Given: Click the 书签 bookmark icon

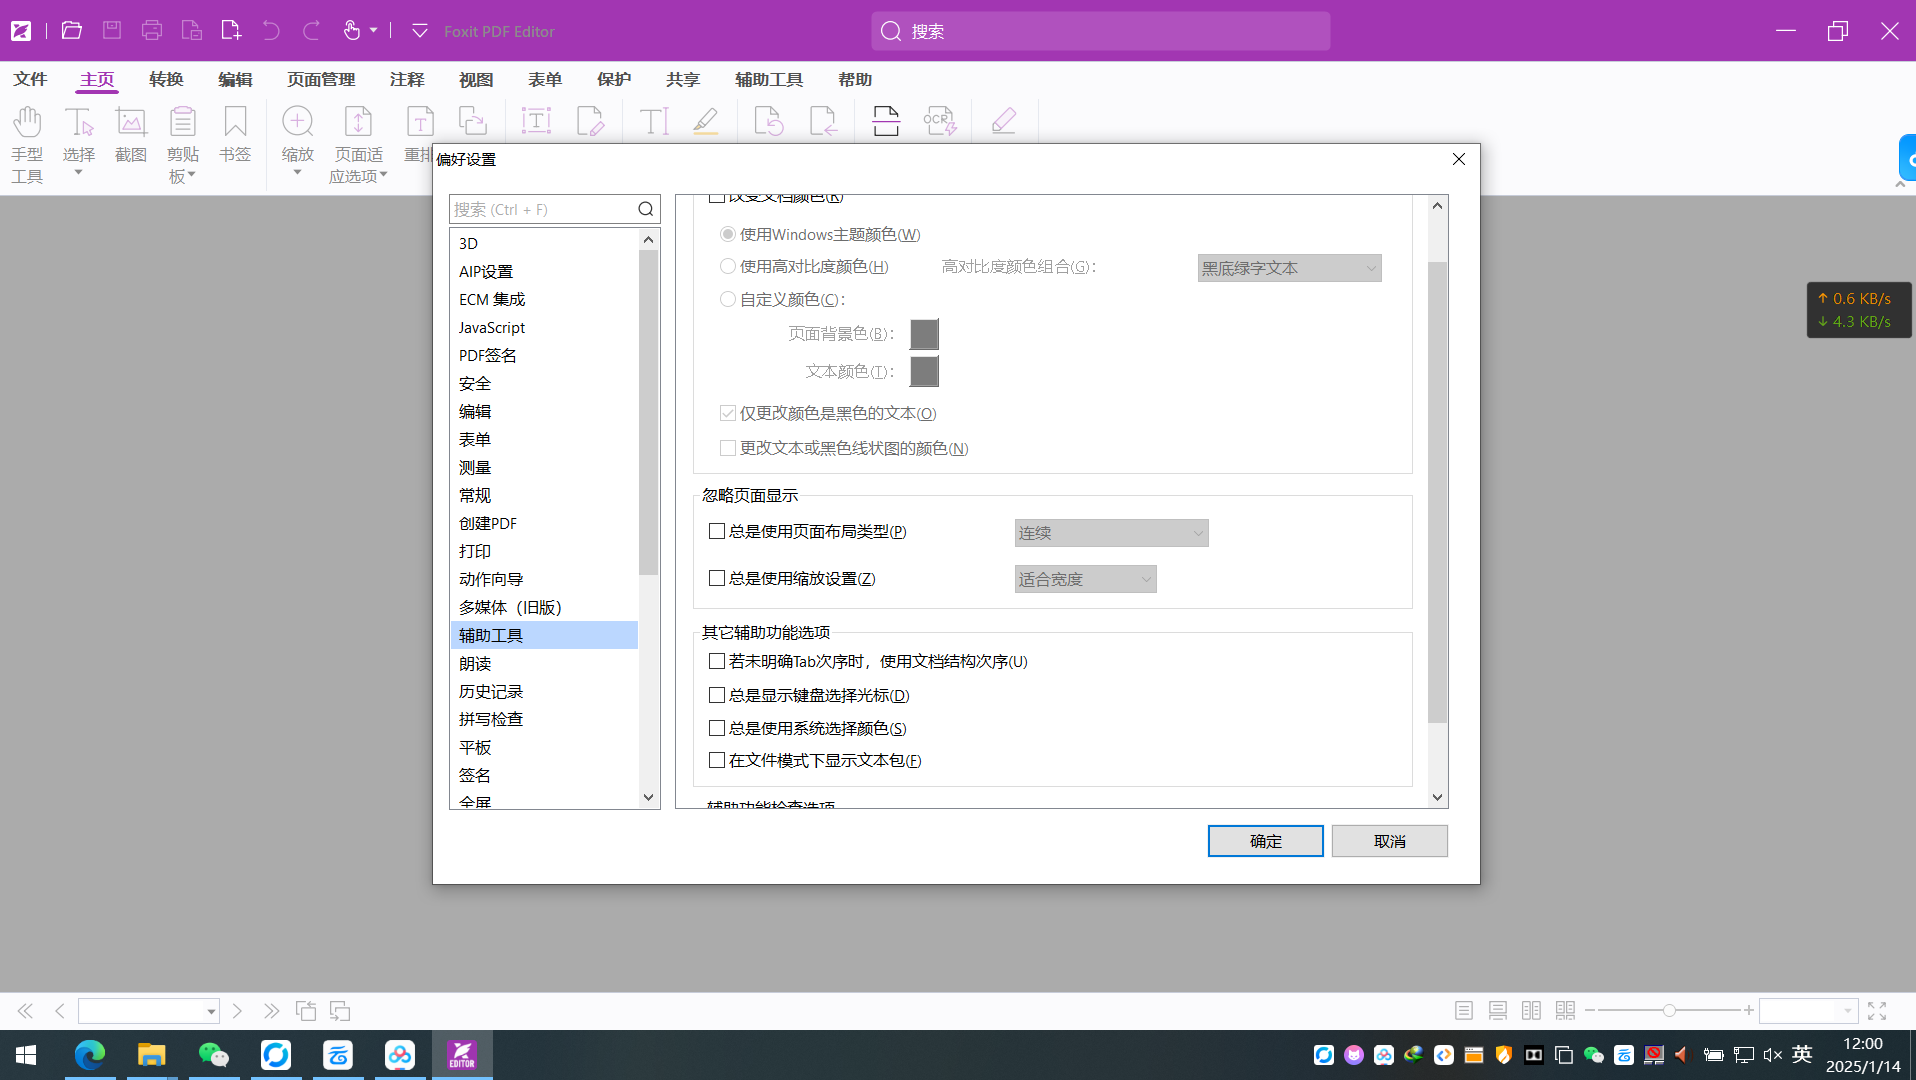Looking at the screenshot, I should coord(235,134).
